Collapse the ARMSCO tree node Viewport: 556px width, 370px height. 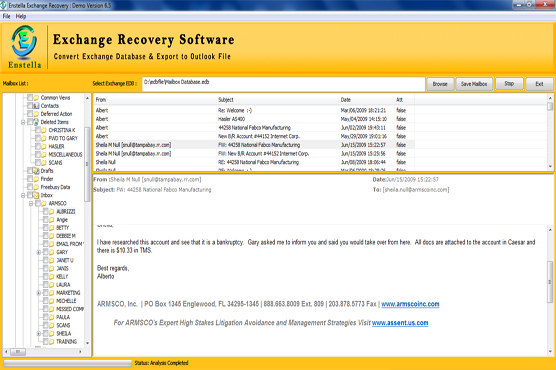pyautogui.click(x=31, y=203)
